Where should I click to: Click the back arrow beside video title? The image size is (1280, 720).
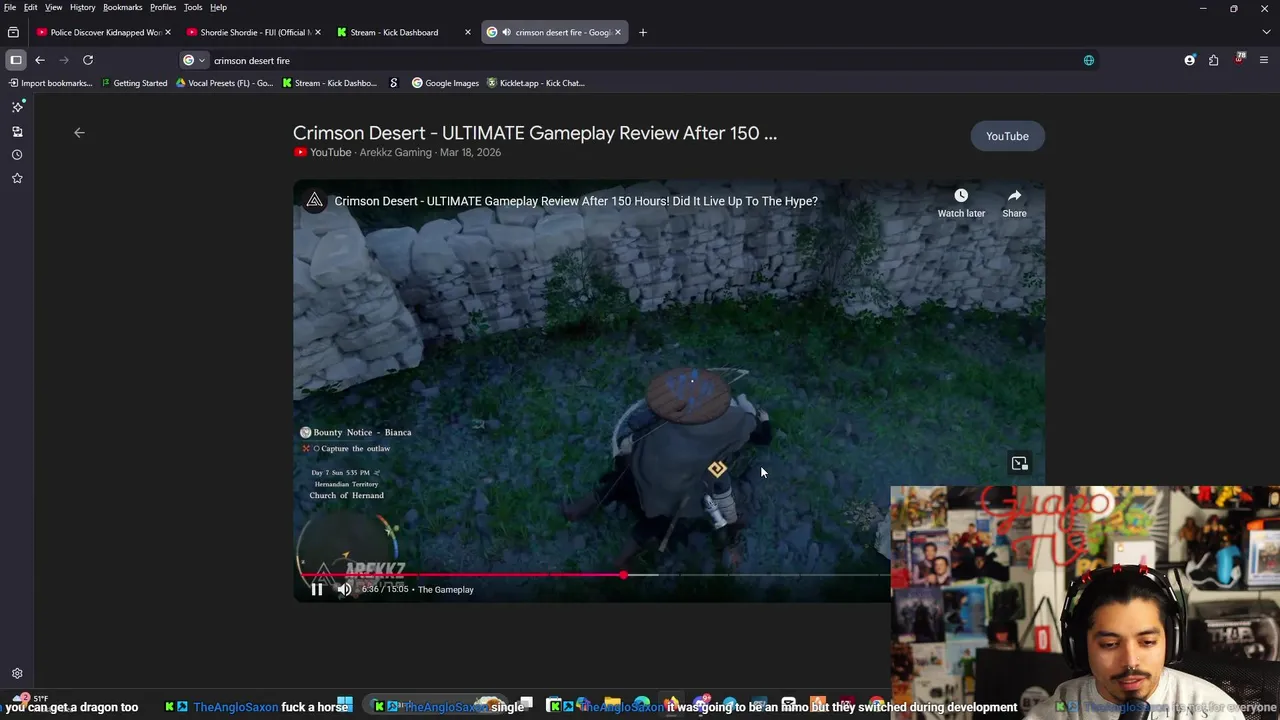click(x=79, y=132)
